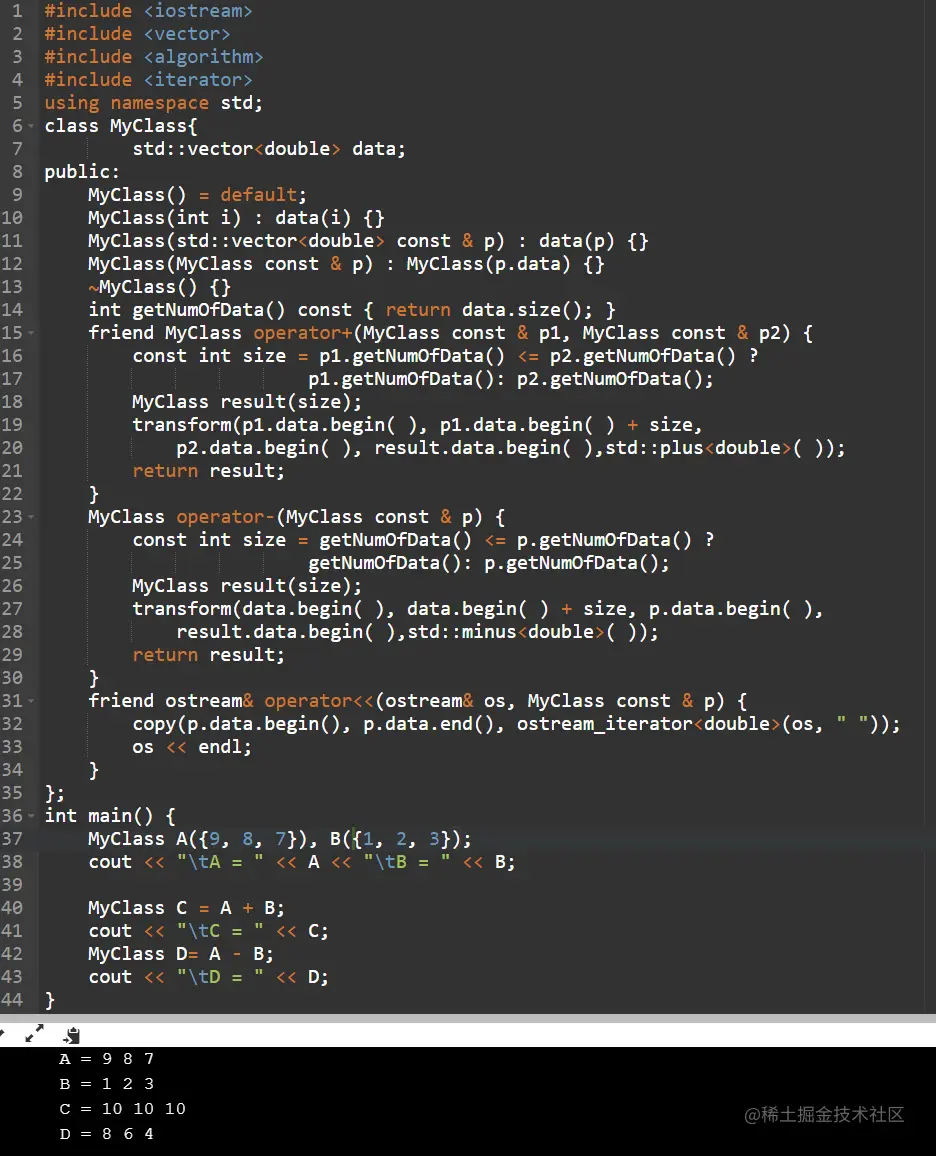Viewport: 936px width, 1156px height.
Task: Click 'MyClass(int i) : data(i) {}' line
Action: [x=236, y=217]
